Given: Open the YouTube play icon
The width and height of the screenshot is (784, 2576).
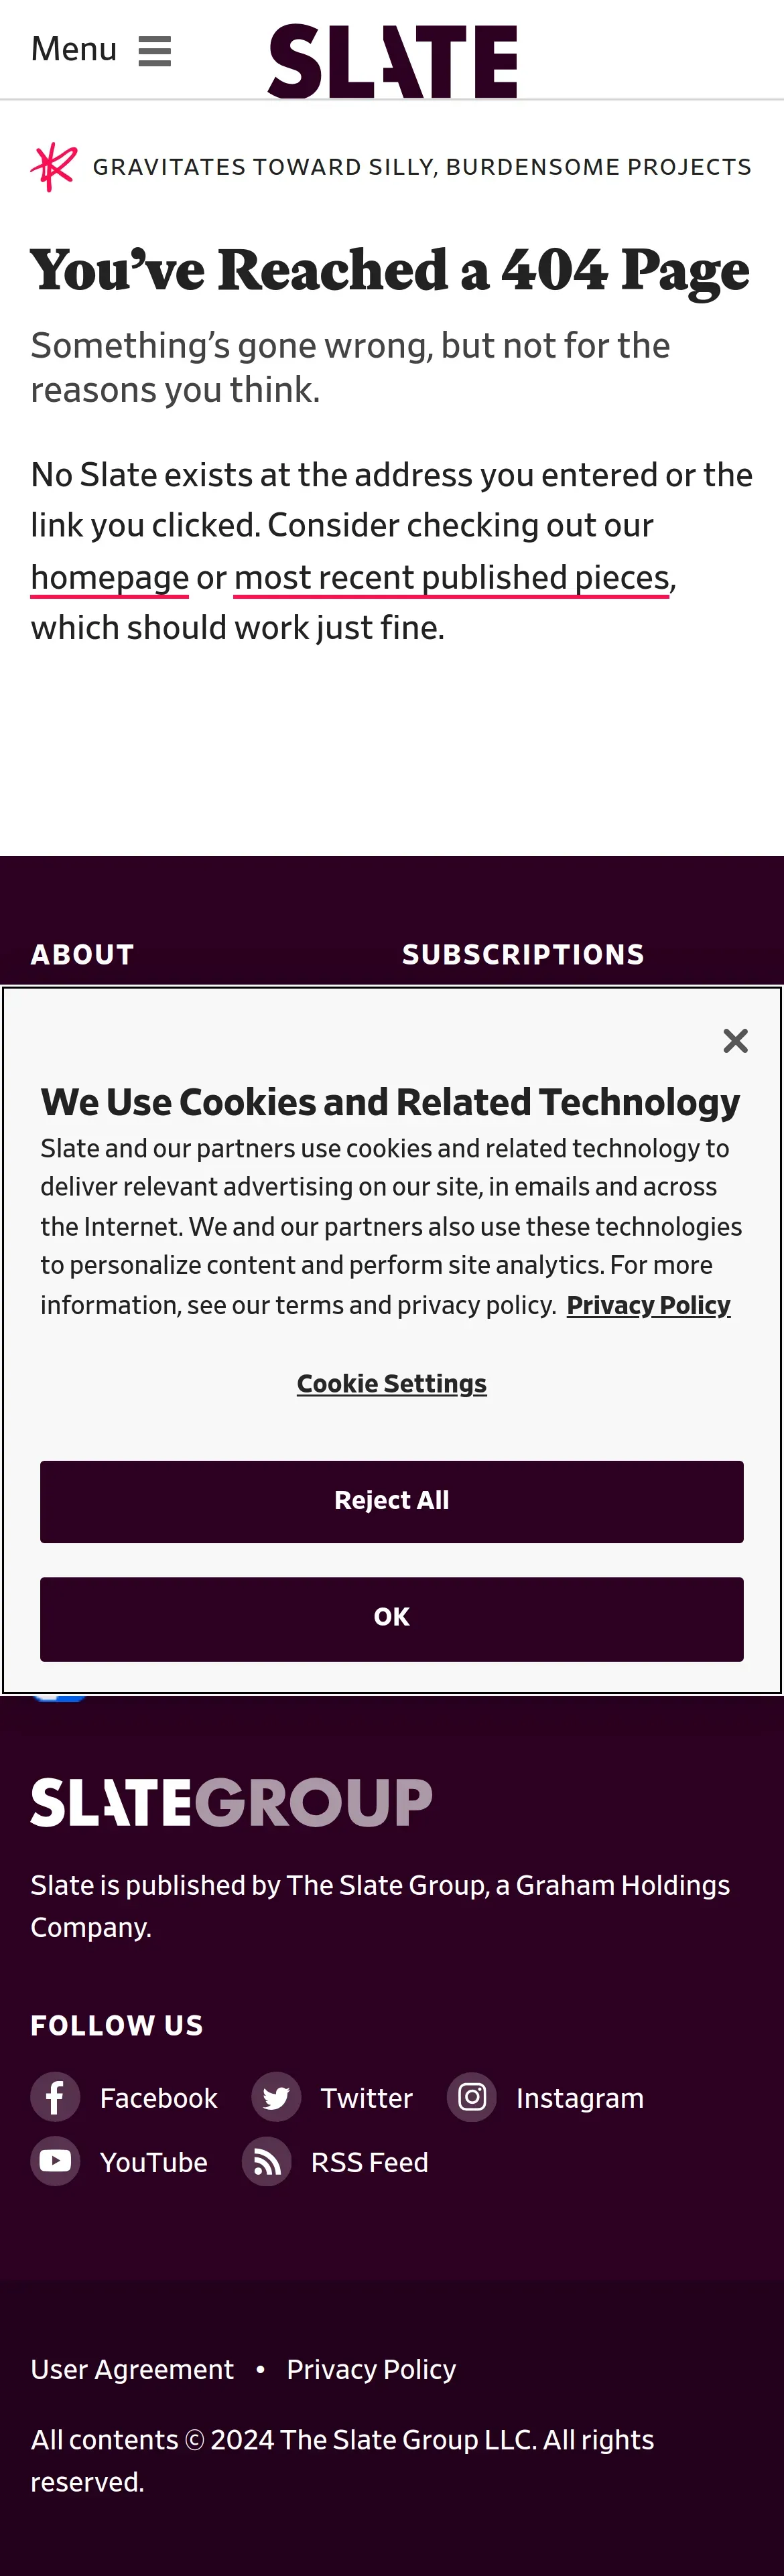Looking at the screenshot, I should pyautogui.click(x=55, y=2161).
